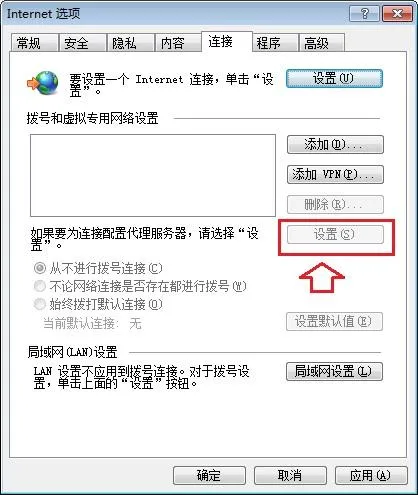Click the 设置(U) Internet connection button
This screenshot has height=495, width=418.
pos(334,79)
